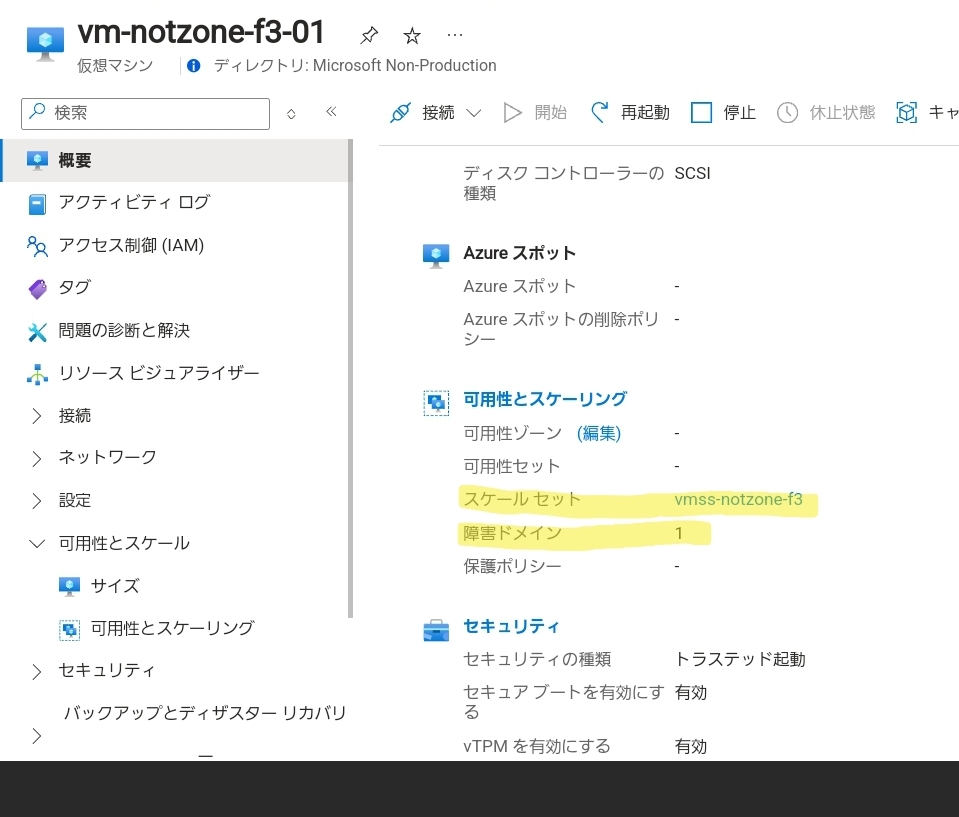Expand the セキュリティ group in sidebar
959x817 pixels.
pos(37,671)
